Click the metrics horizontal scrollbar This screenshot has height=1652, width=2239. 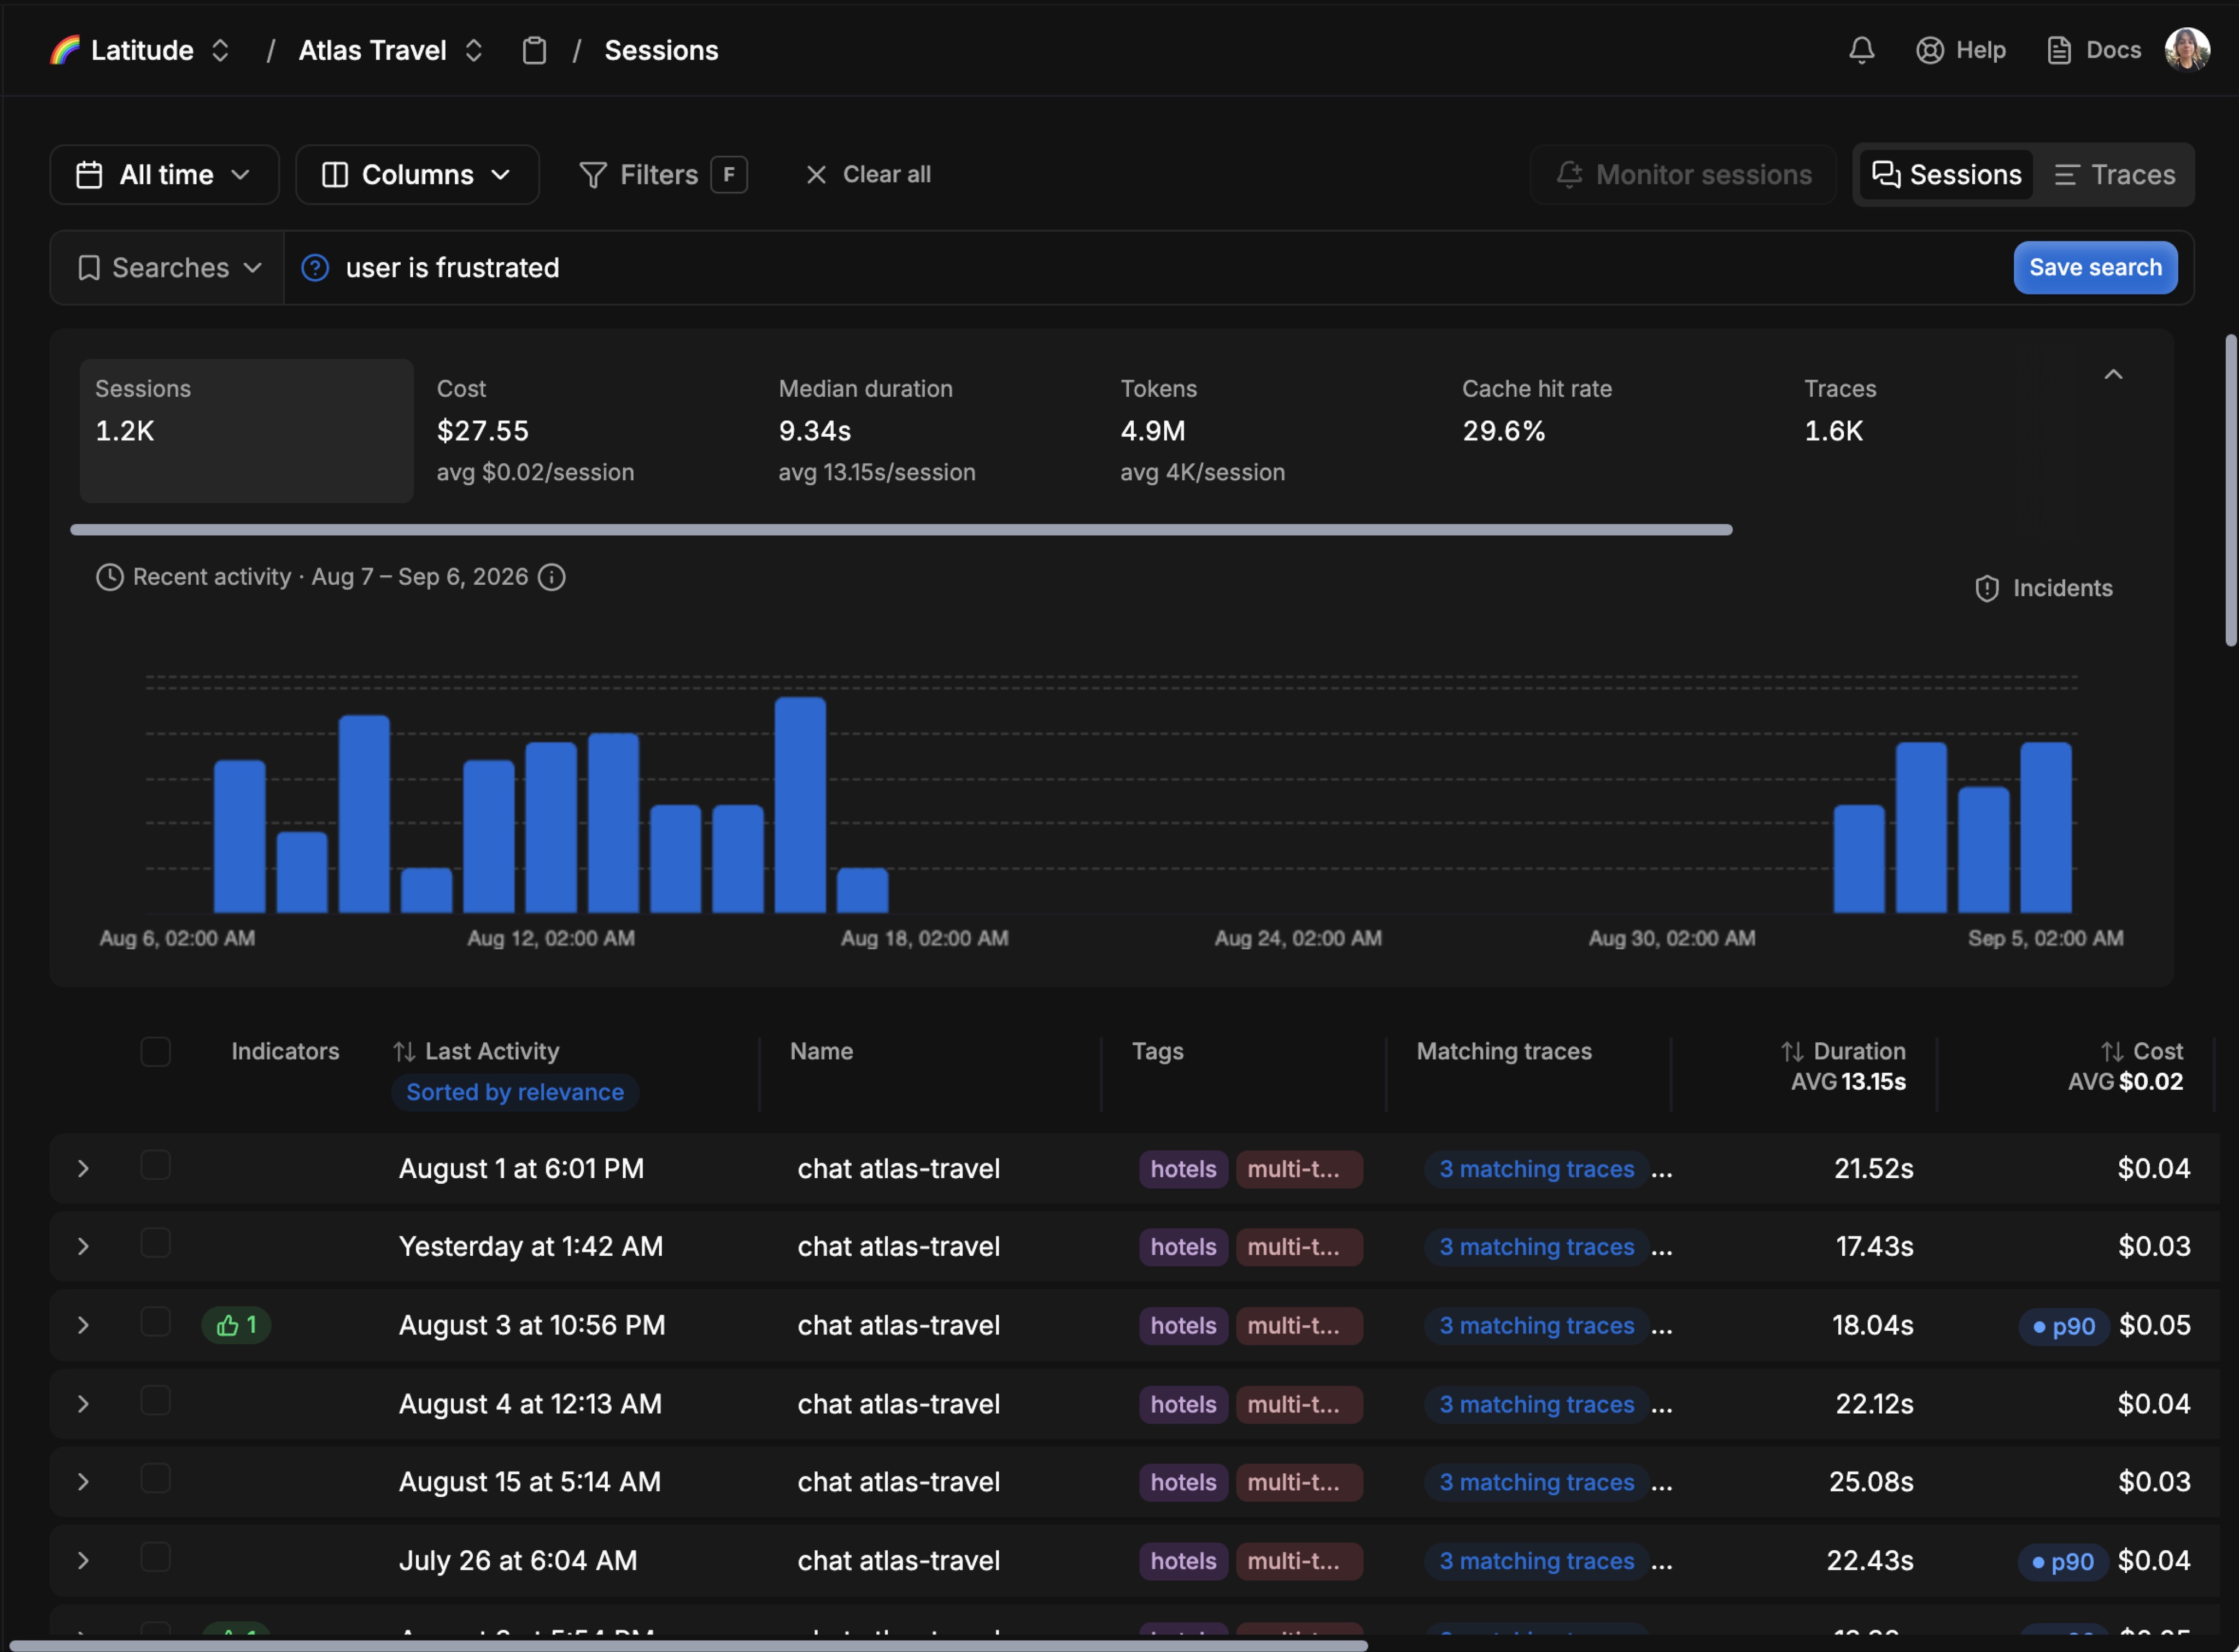coord(901,530)
